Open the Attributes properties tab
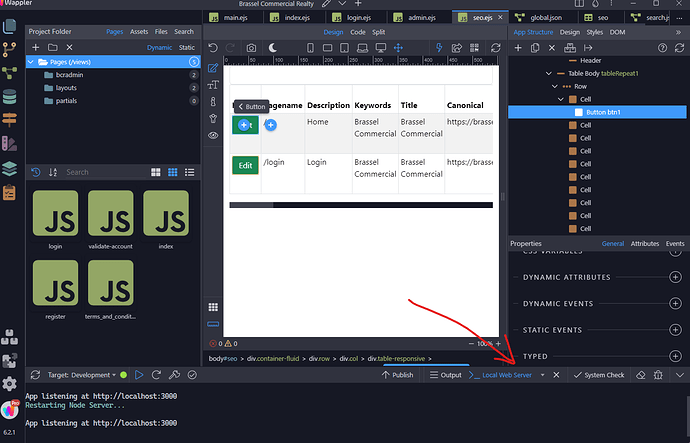The height and width of the screenshot is (443, 690). pos(645,243)
